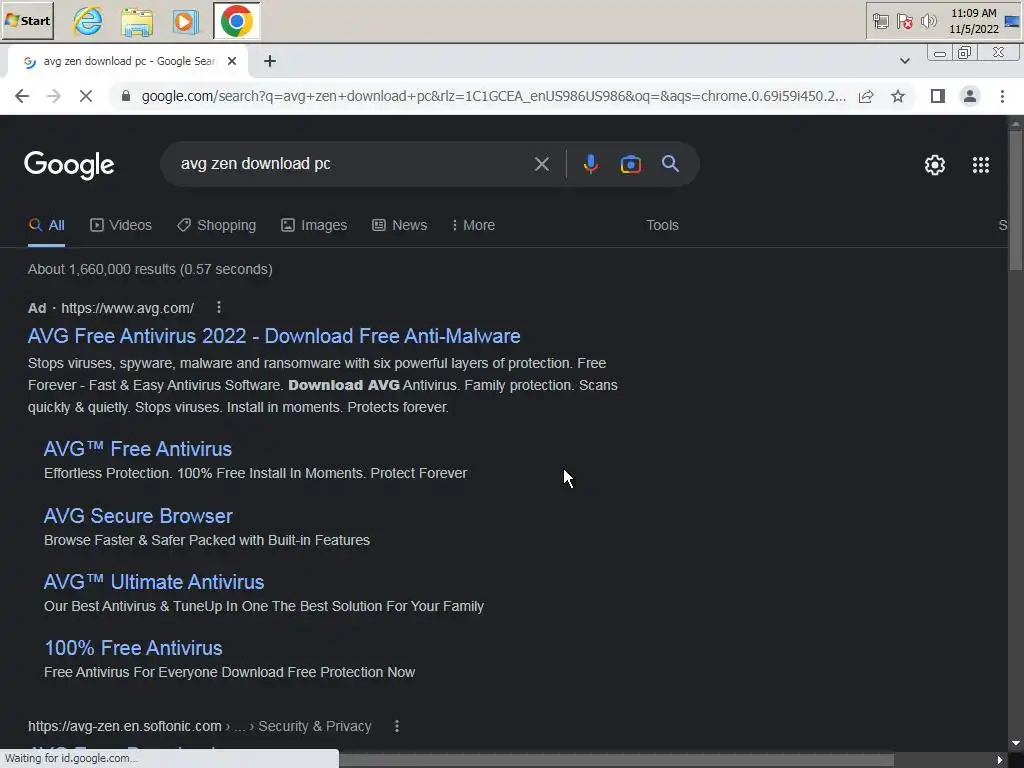Image resolution: width=1024 pixels, height=768 pixels.
Task: Clear the search query with X
Action: pyautogui.click(x=541, y=164)
